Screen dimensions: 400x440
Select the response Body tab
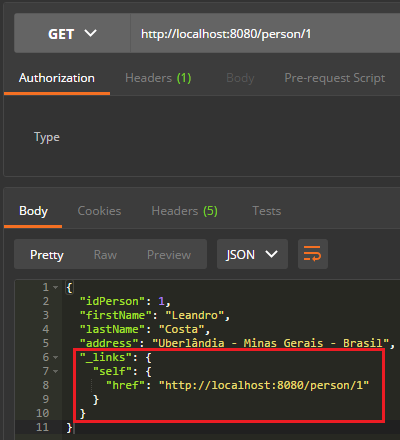click(33, 211)
